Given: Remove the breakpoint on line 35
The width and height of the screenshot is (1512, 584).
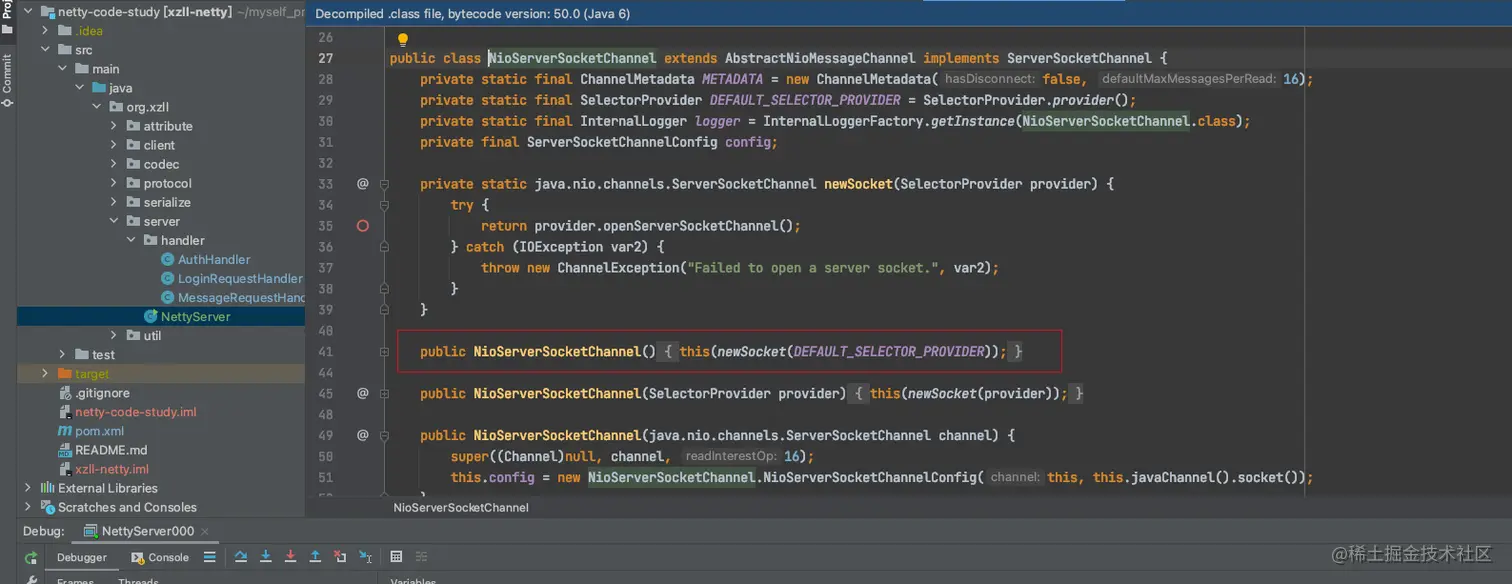Looking at the screenshot, I should click(x=363, y=226).
